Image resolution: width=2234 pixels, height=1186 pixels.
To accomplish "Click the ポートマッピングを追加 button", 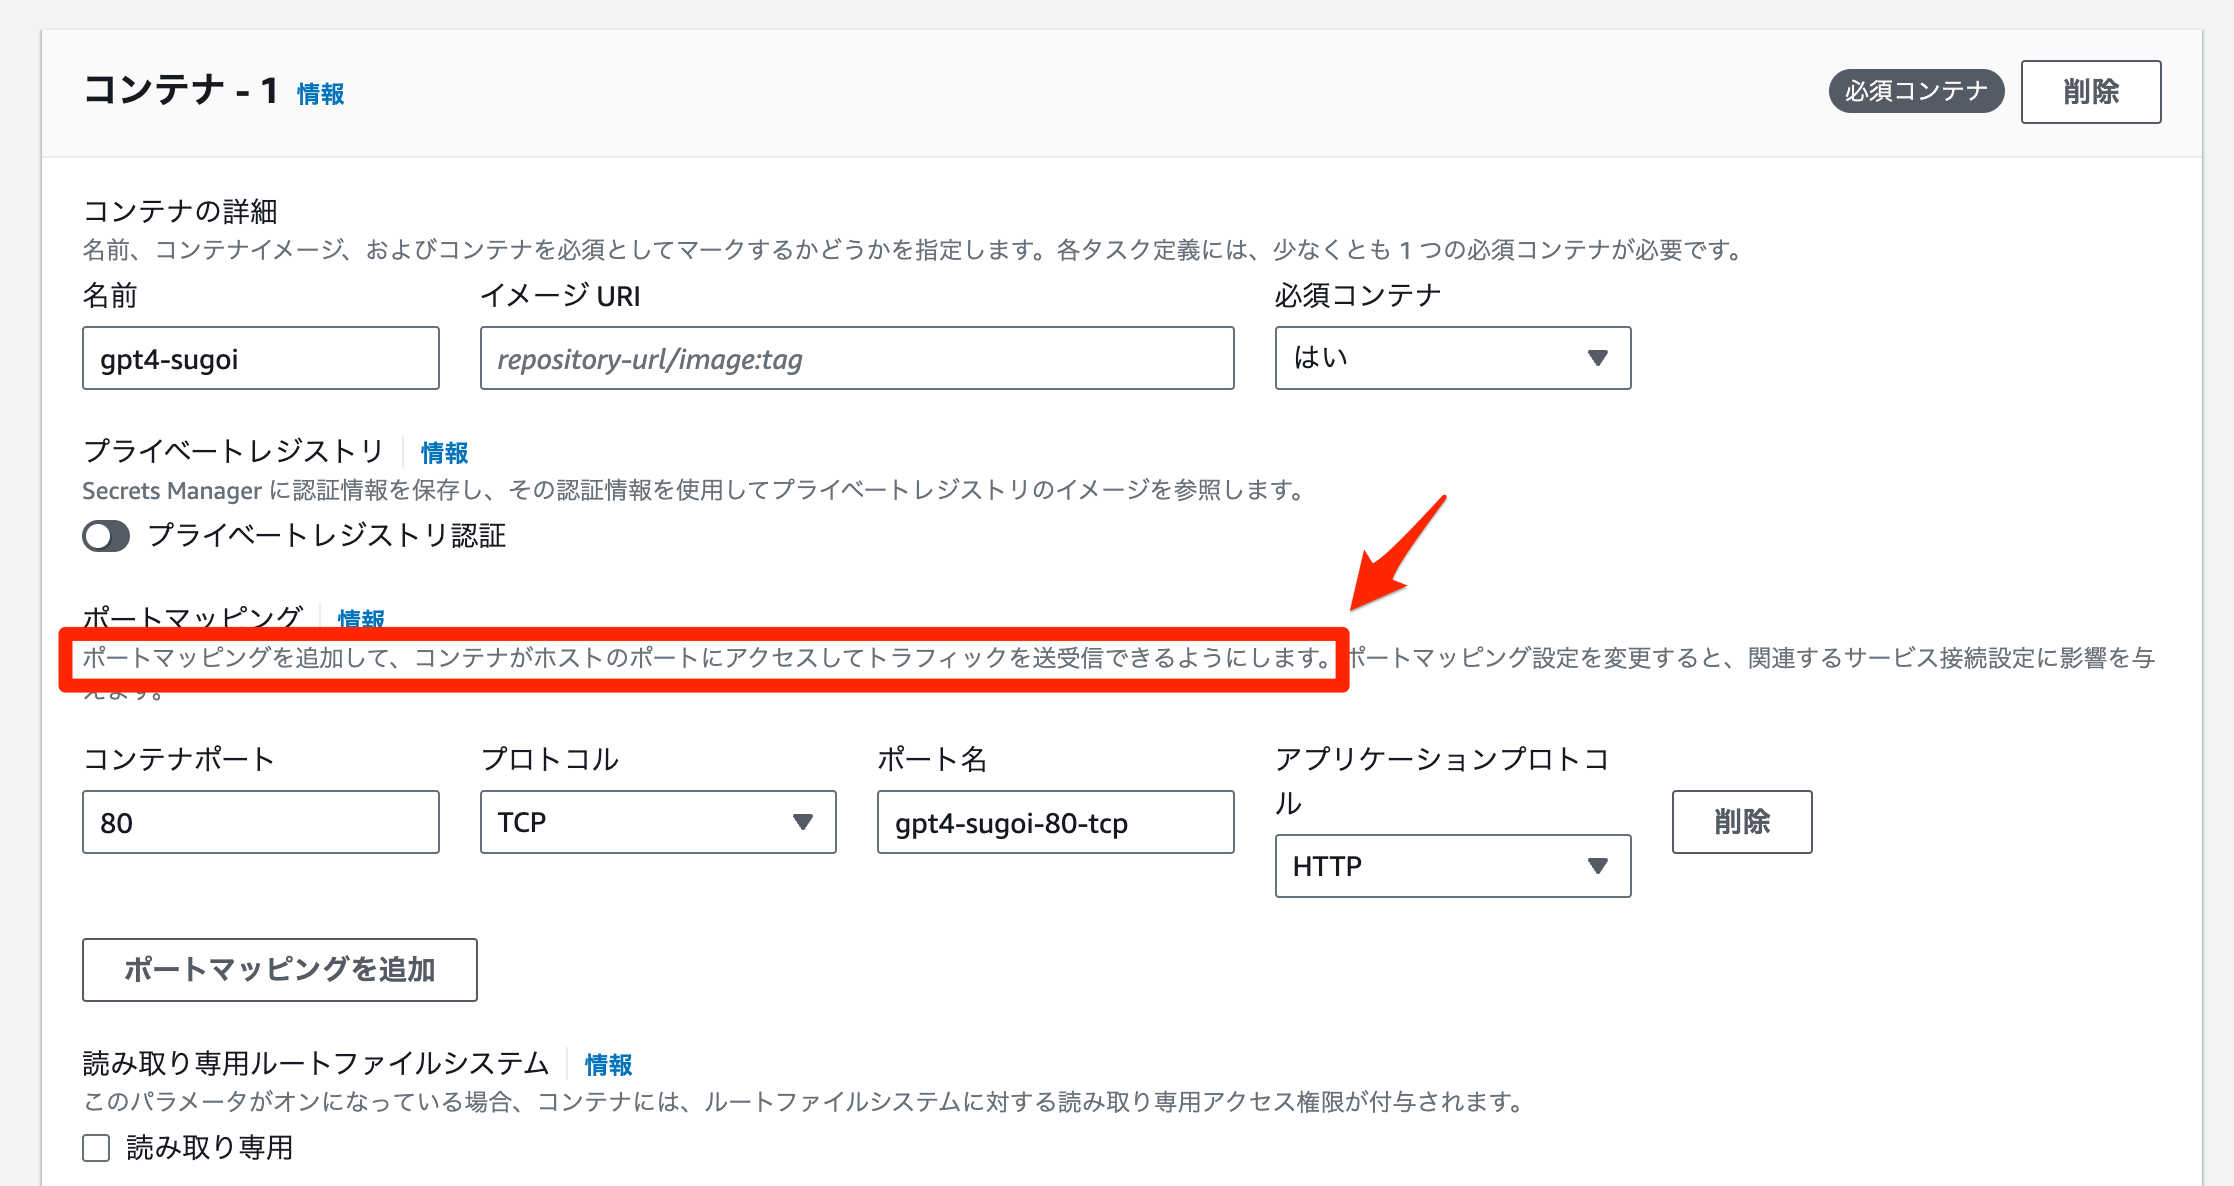I will pyautogui.click(x=279, y=969).
